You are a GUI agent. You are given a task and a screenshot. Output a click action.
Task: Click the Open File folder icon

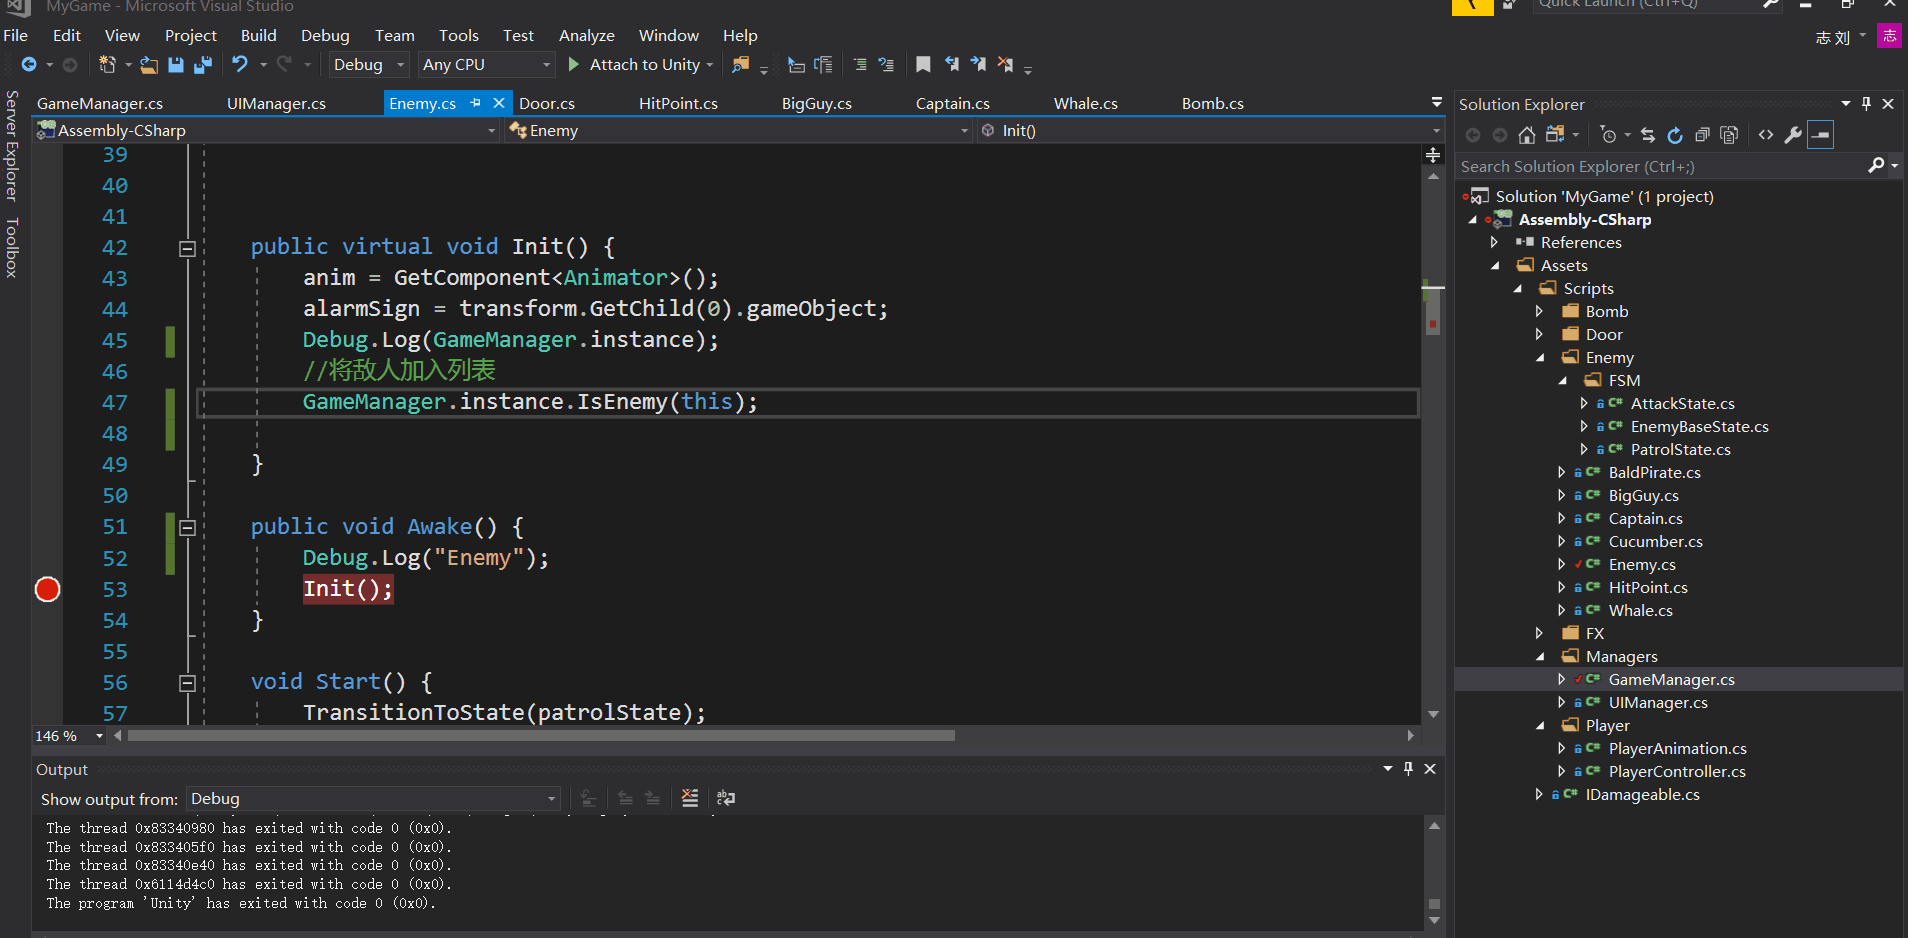pyautogui.click(x=149, y=65)
